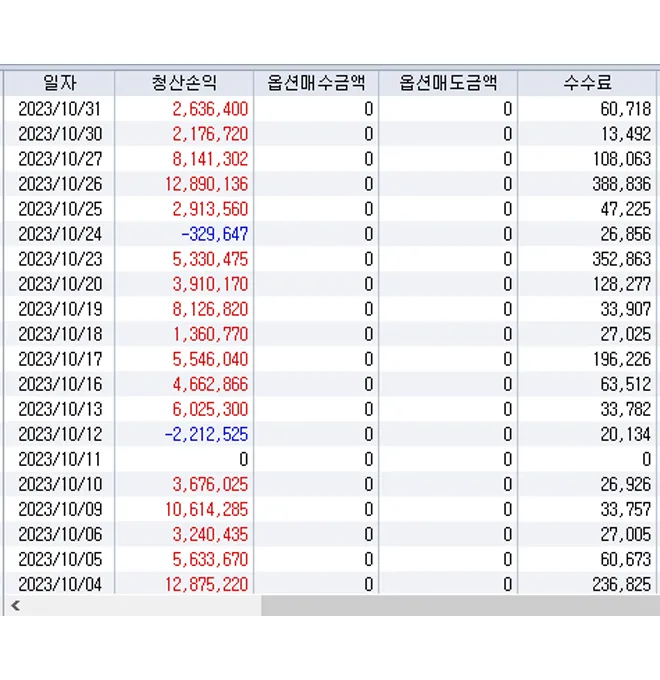Select the 2023/10/20 date cell
This screenshot has height=680, width=660.
point(59,284)
